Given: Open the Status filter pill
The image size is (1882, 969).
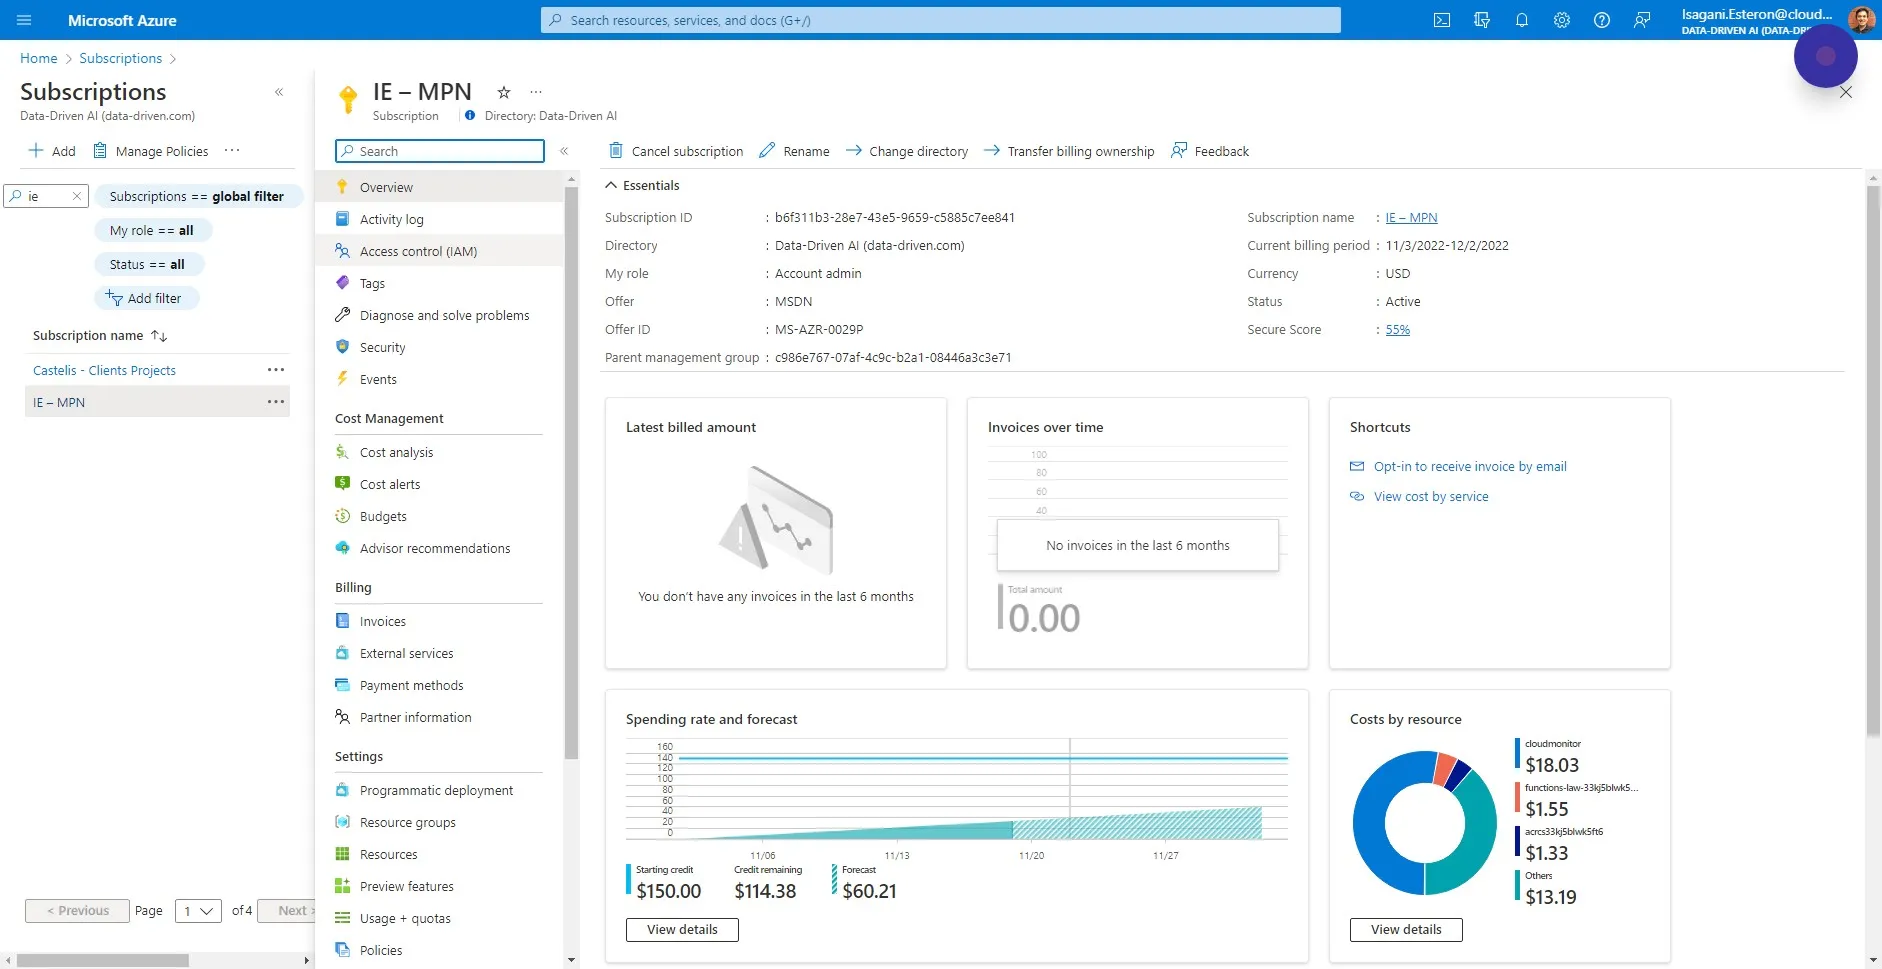Looking at the screenshot, I should pyautogui.click(x=148, y=264).
